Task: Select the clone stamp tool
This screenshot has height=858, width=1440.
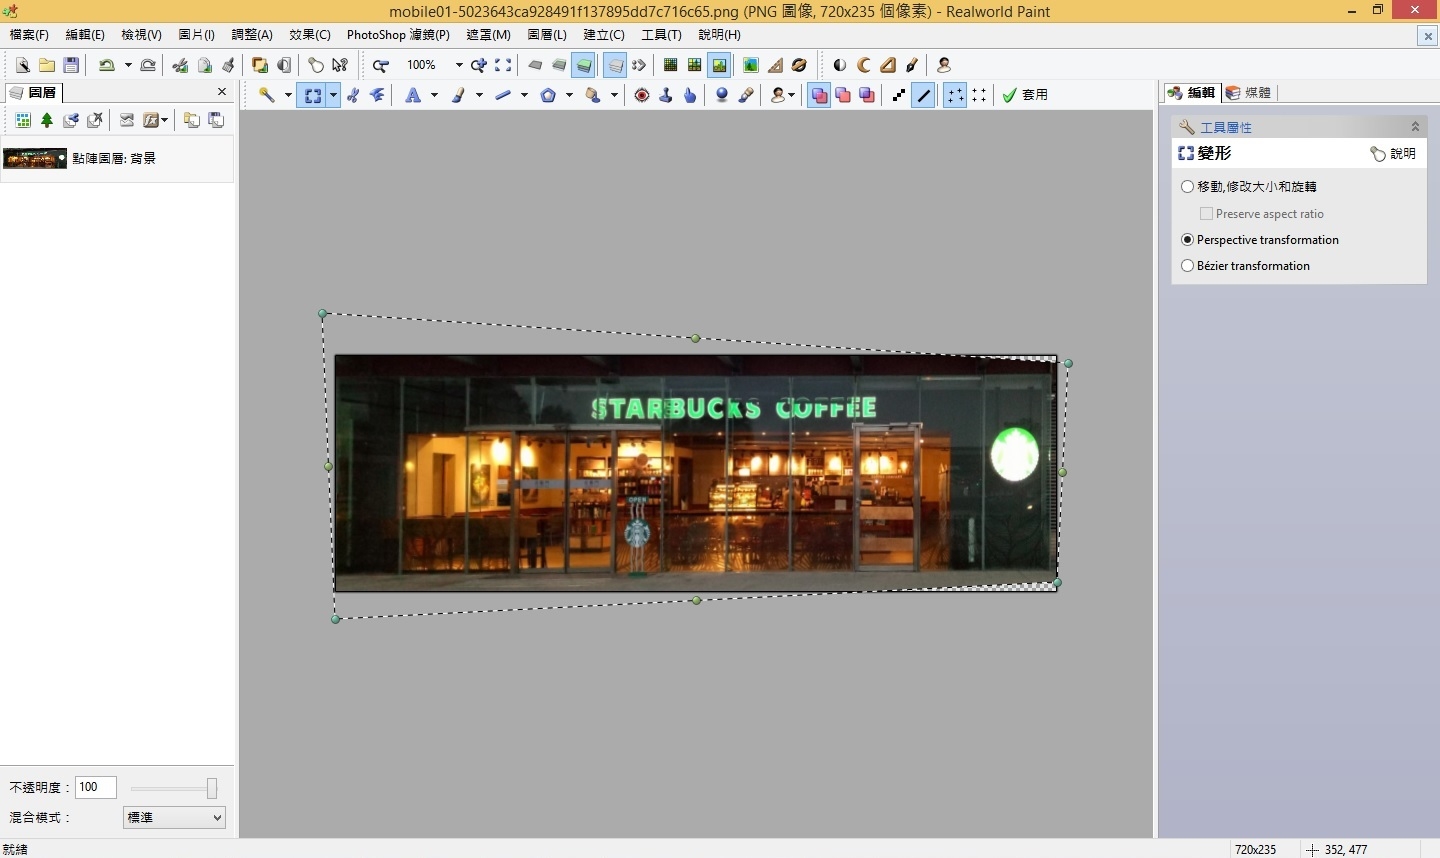Action: coord(666,95)
